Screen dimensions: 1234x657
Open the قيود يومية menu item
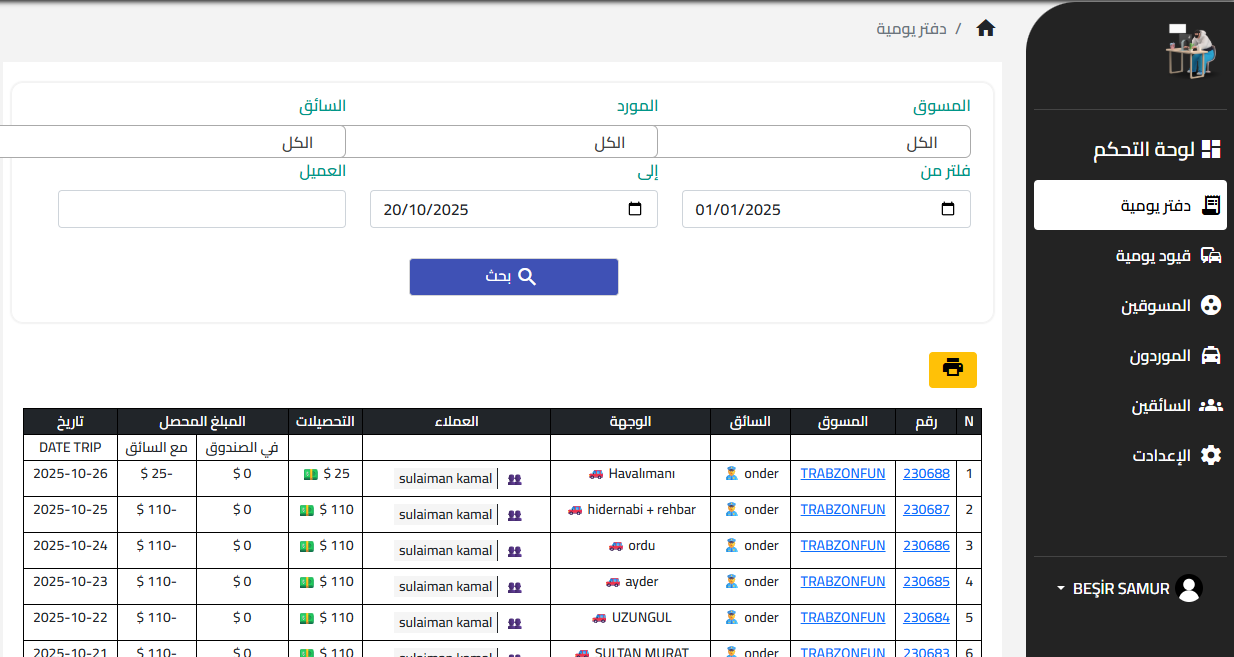1130,255
